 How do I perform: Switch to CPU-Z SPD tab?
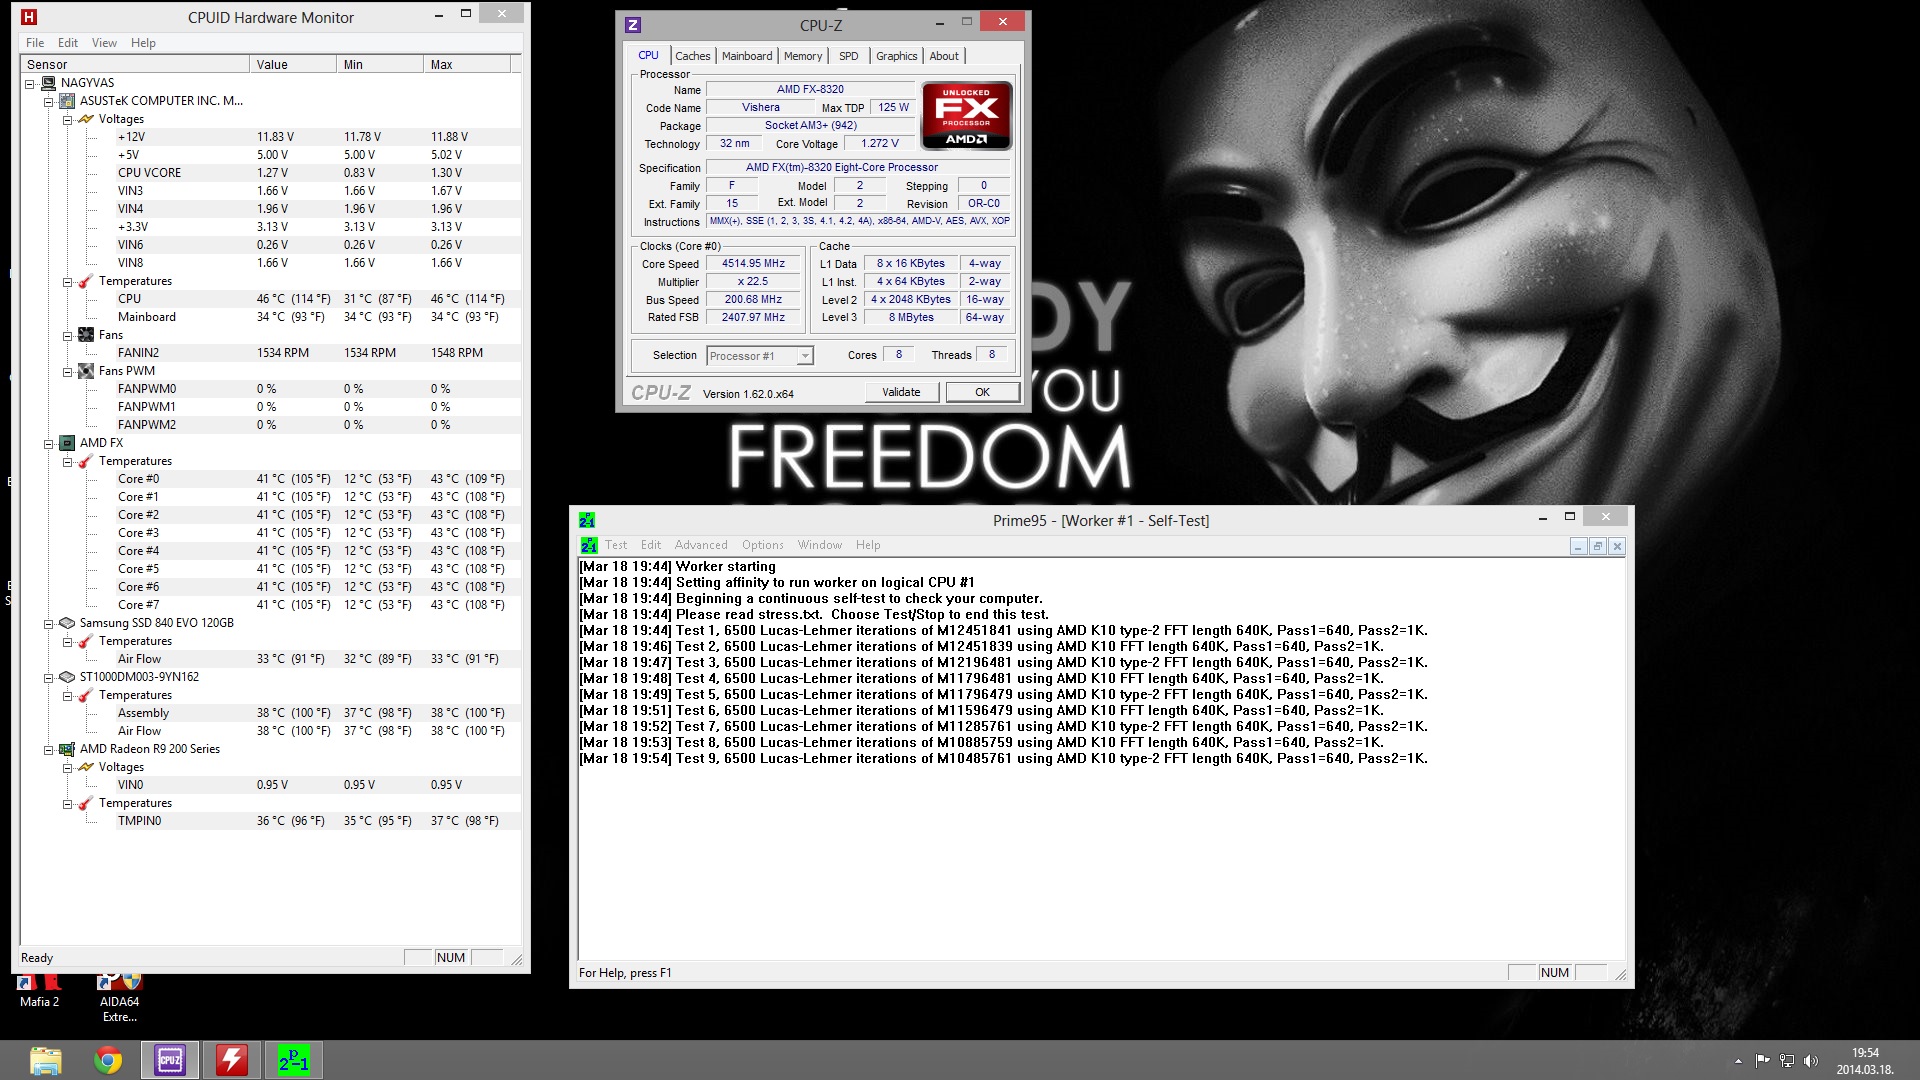(x=848, y=56)
